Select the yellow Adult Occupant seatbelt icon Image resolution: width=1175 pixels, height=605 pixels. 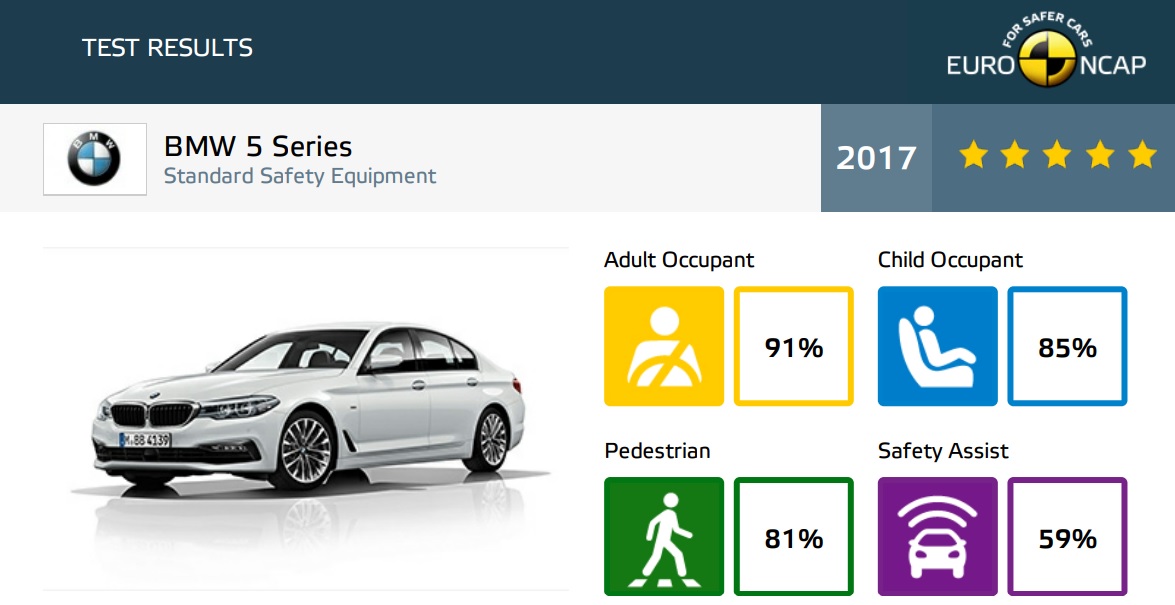pos(664,346)
